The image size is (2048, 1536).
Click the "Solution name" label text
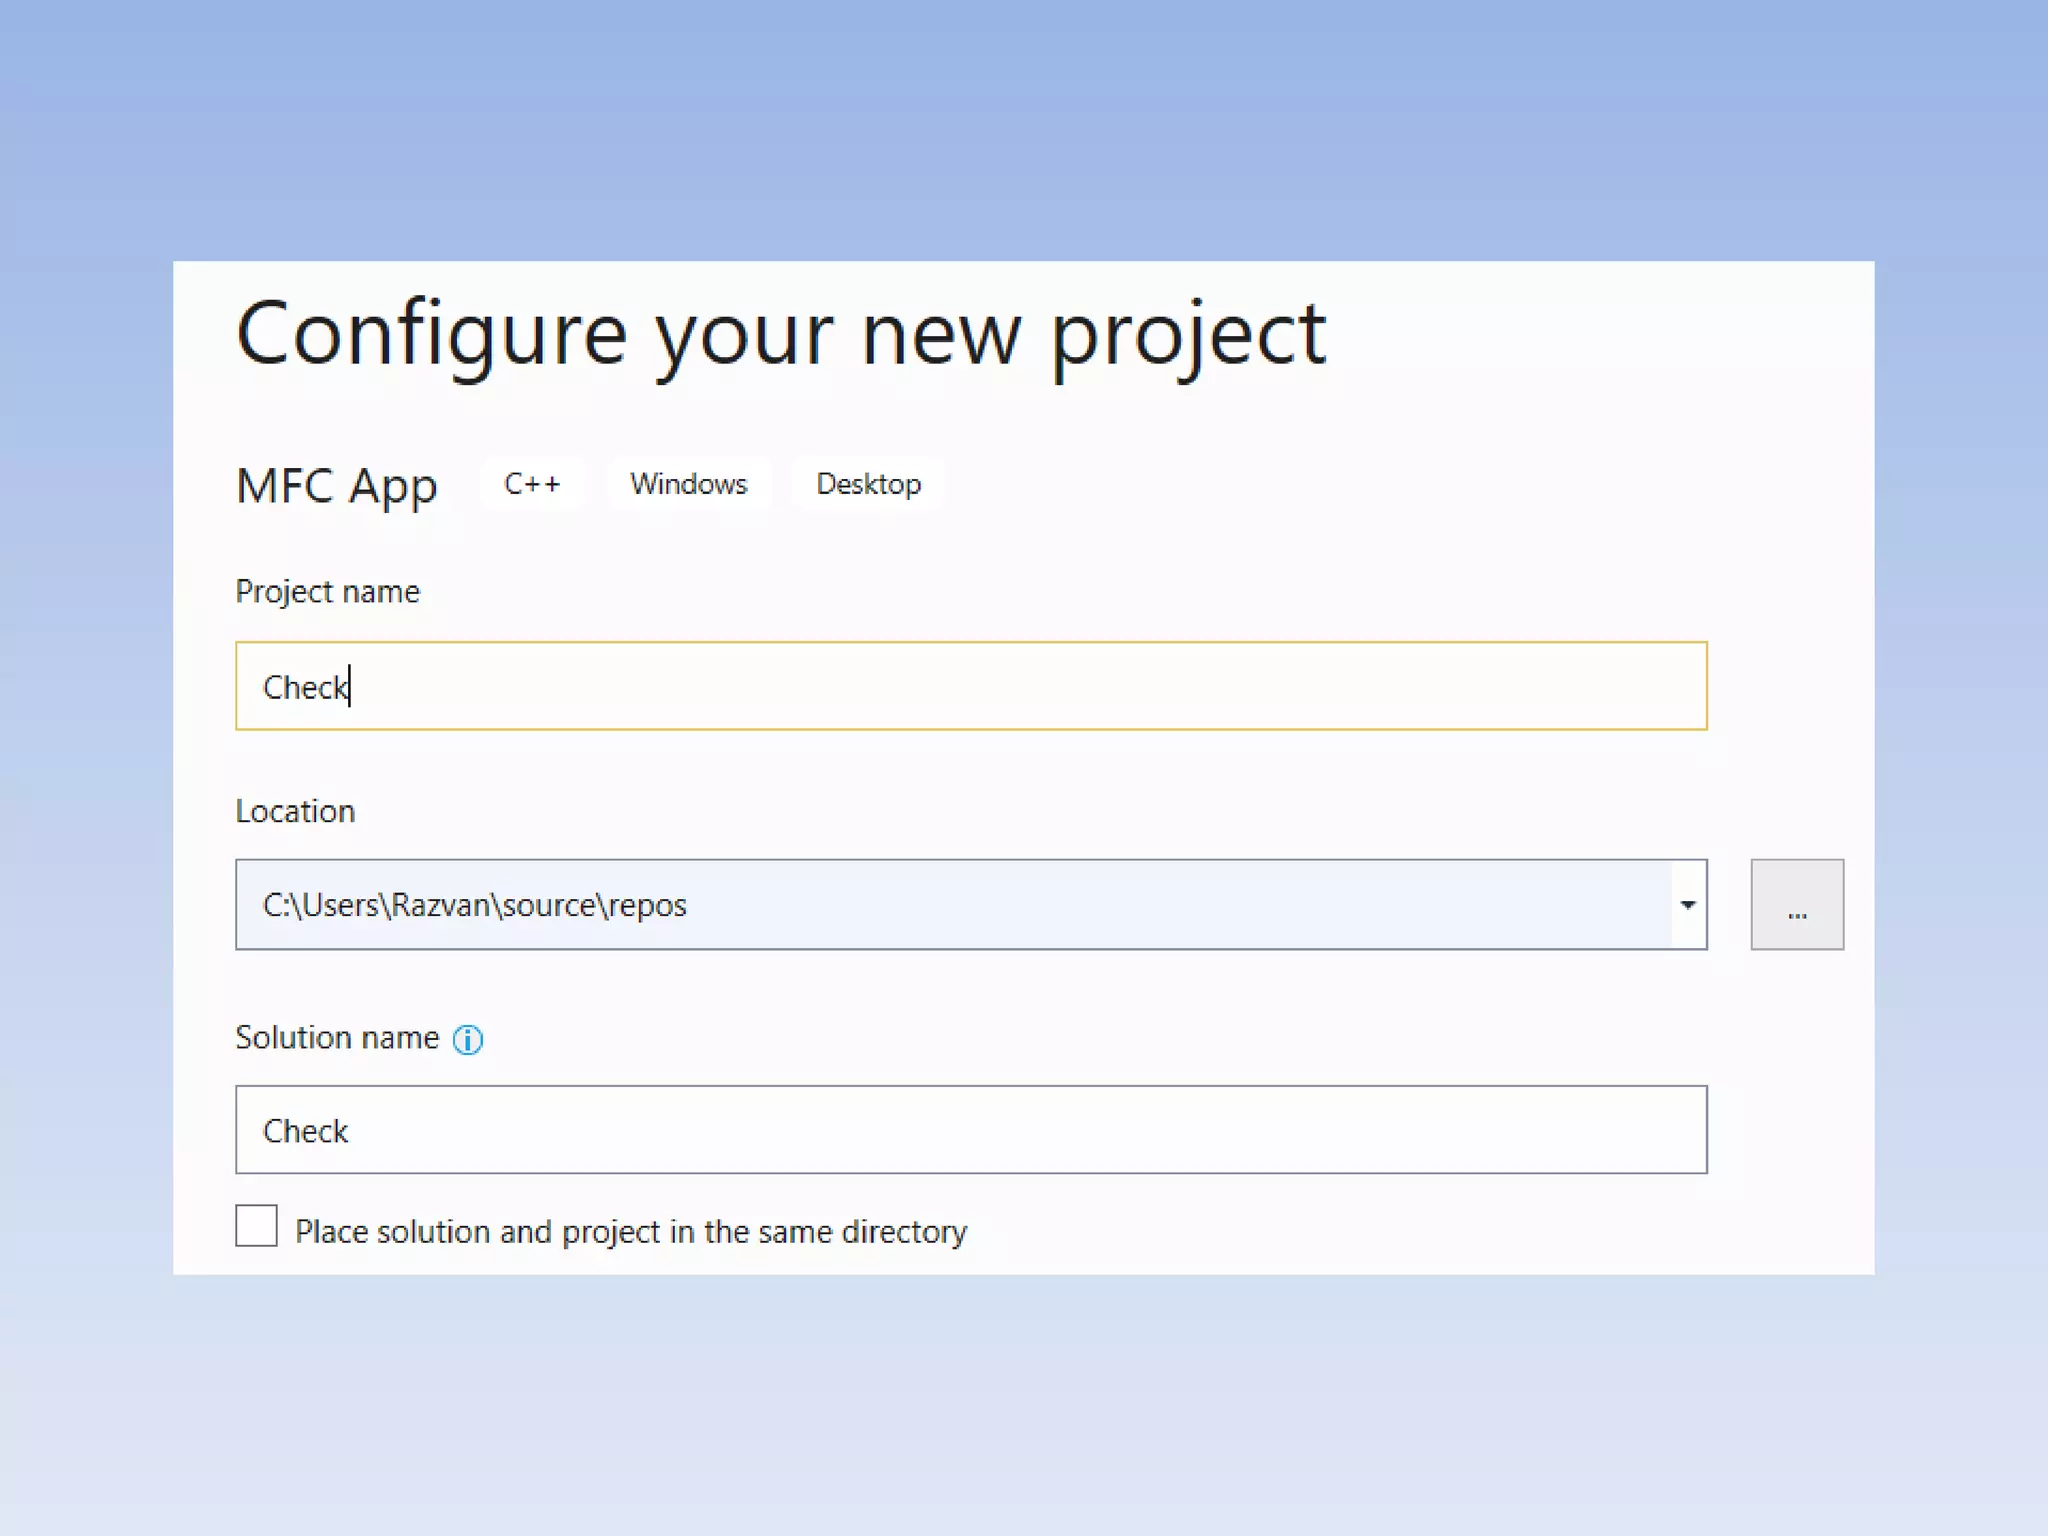click(x=336, y=1038)
